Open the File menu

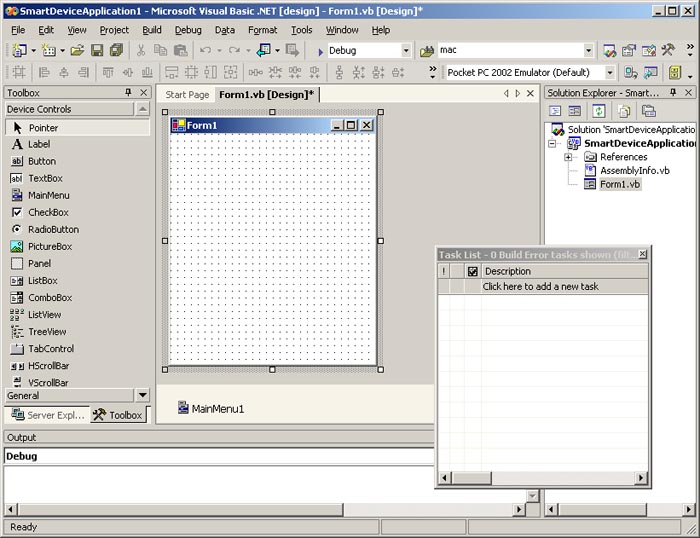click(x=18, y=30)
